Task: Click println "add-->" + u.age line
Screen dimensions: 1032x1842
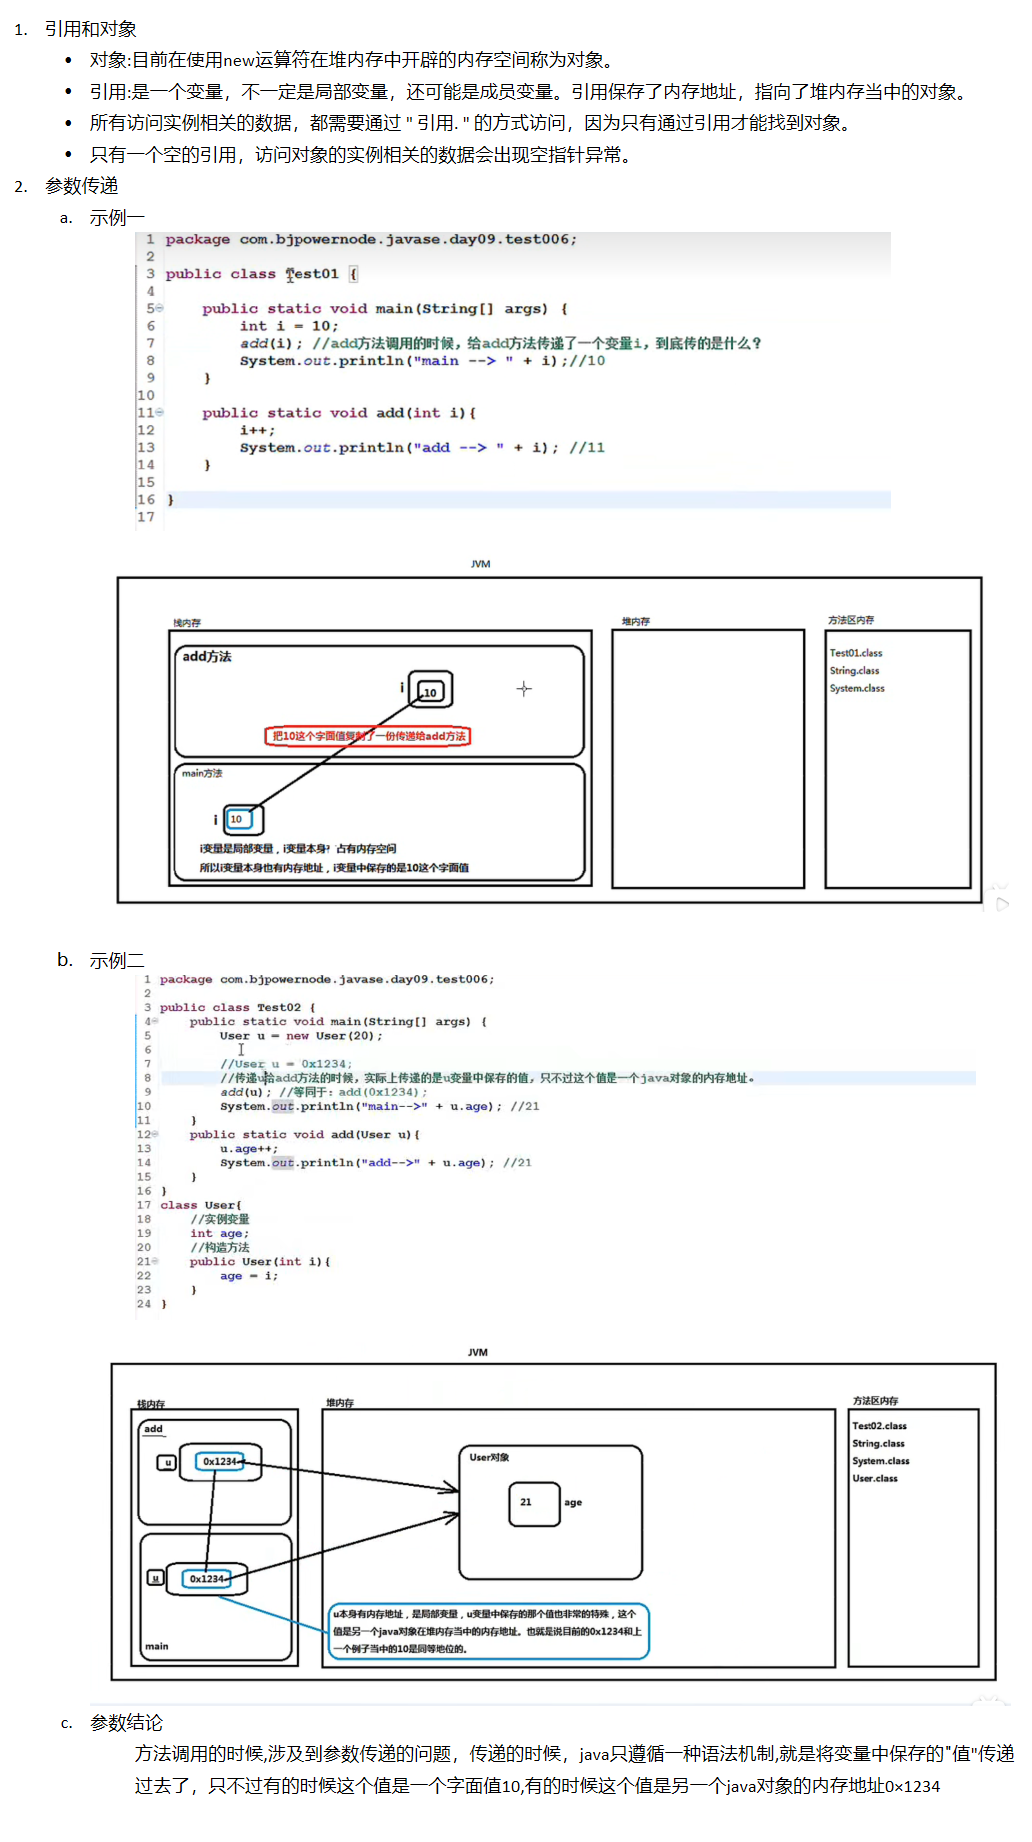Action: [376, 1163]
